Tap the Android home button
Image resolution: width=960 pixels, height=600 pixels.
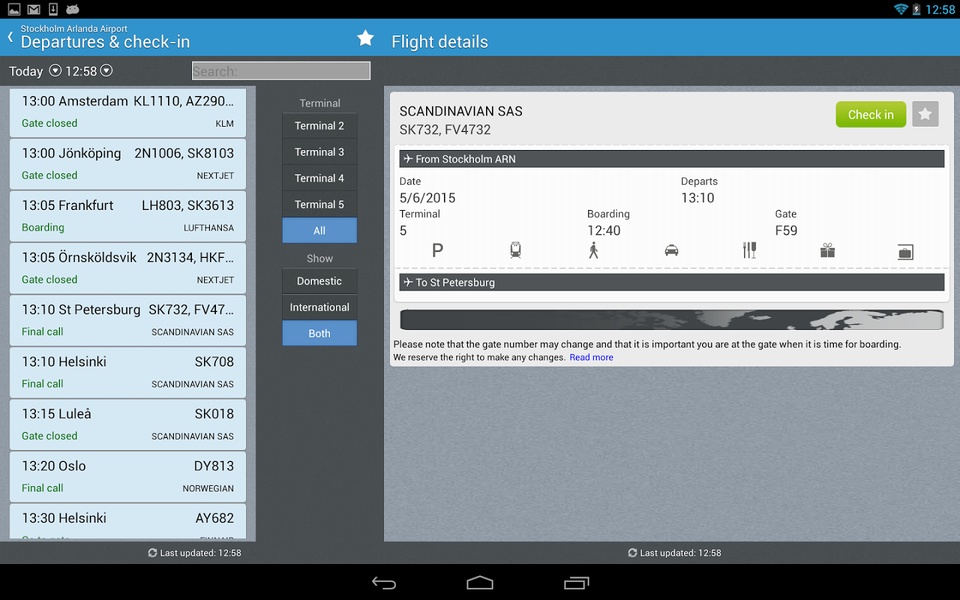[x=480, y=583]
